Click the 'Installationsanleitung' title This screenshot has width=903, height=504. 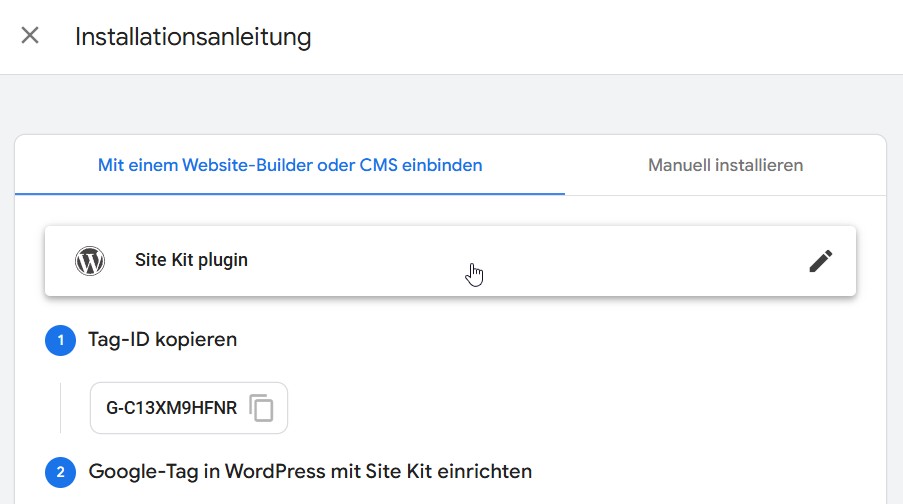193,37
